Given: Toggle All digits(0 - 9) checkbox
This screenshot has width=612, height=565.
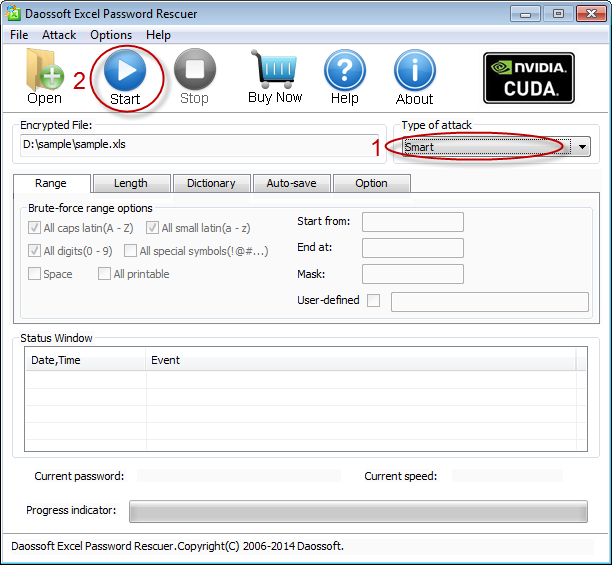Looking at the screenshot, I should pyautogui.click(x=34, y=251).
